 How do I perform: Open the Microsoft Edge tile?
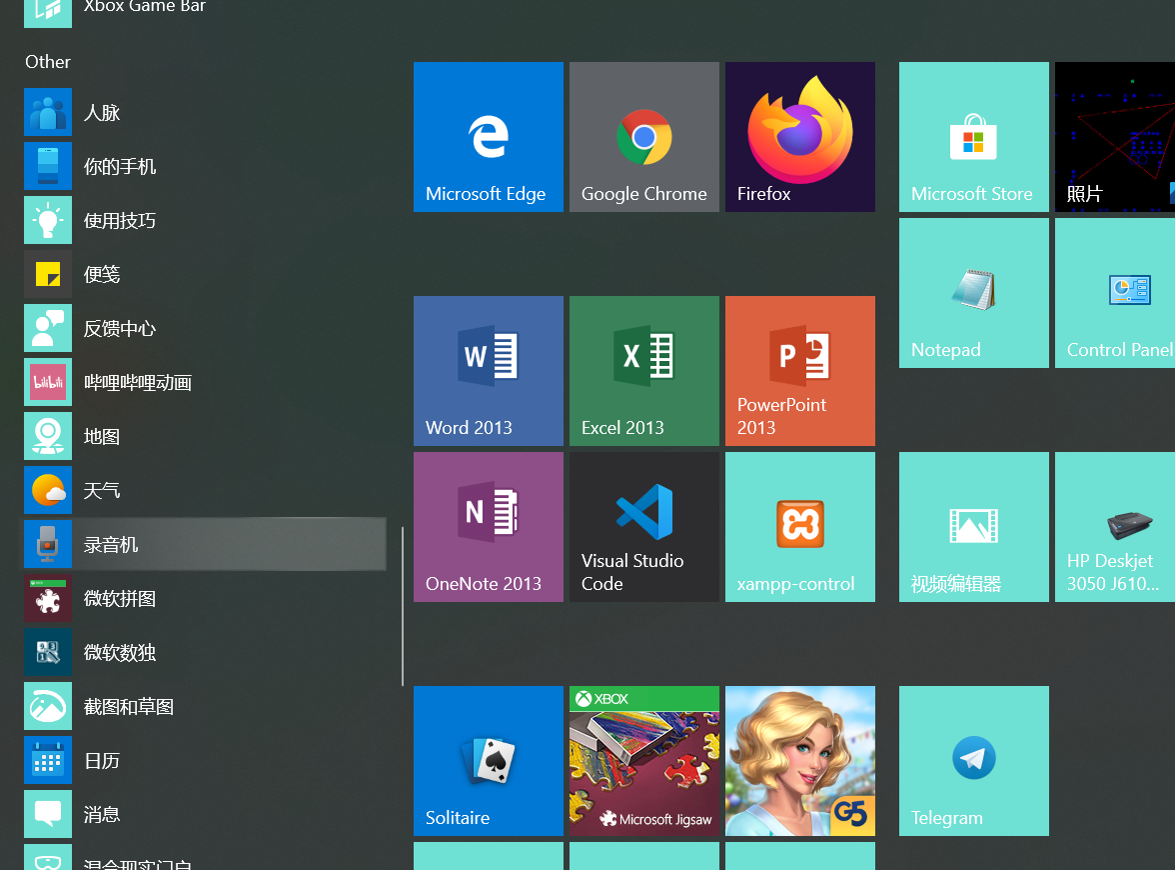click(488, 137)
